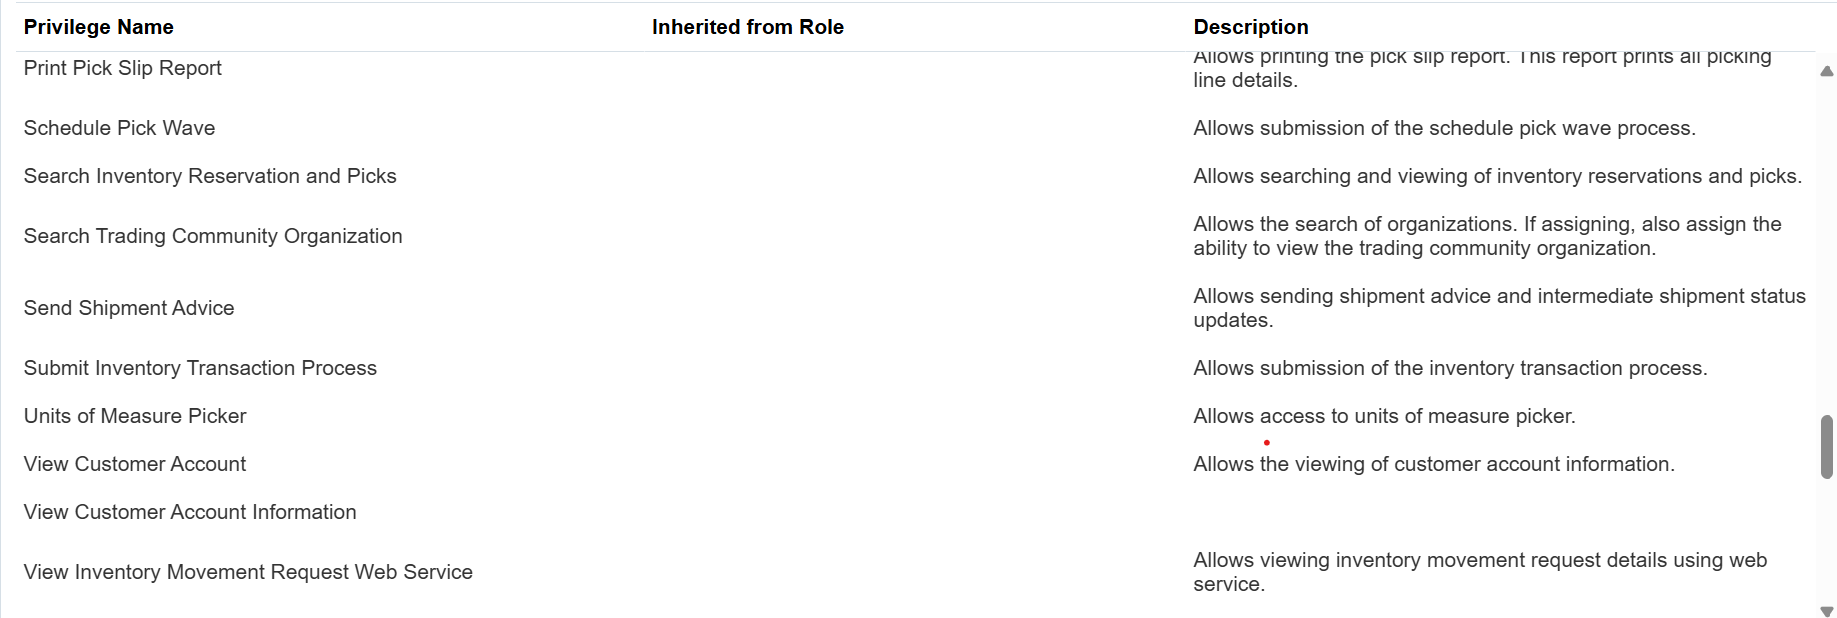The height and width of the screenshot is (618, 1837).
Task: Select Submit Inventory Transaction Process privilege
Action: (x=200, y=368)
